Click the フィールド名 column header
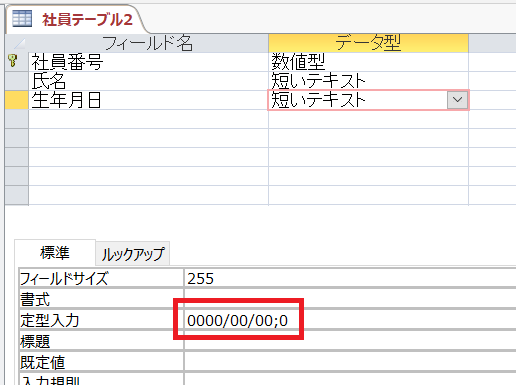This screenshot has width=516, height=385. coord(148,43)
